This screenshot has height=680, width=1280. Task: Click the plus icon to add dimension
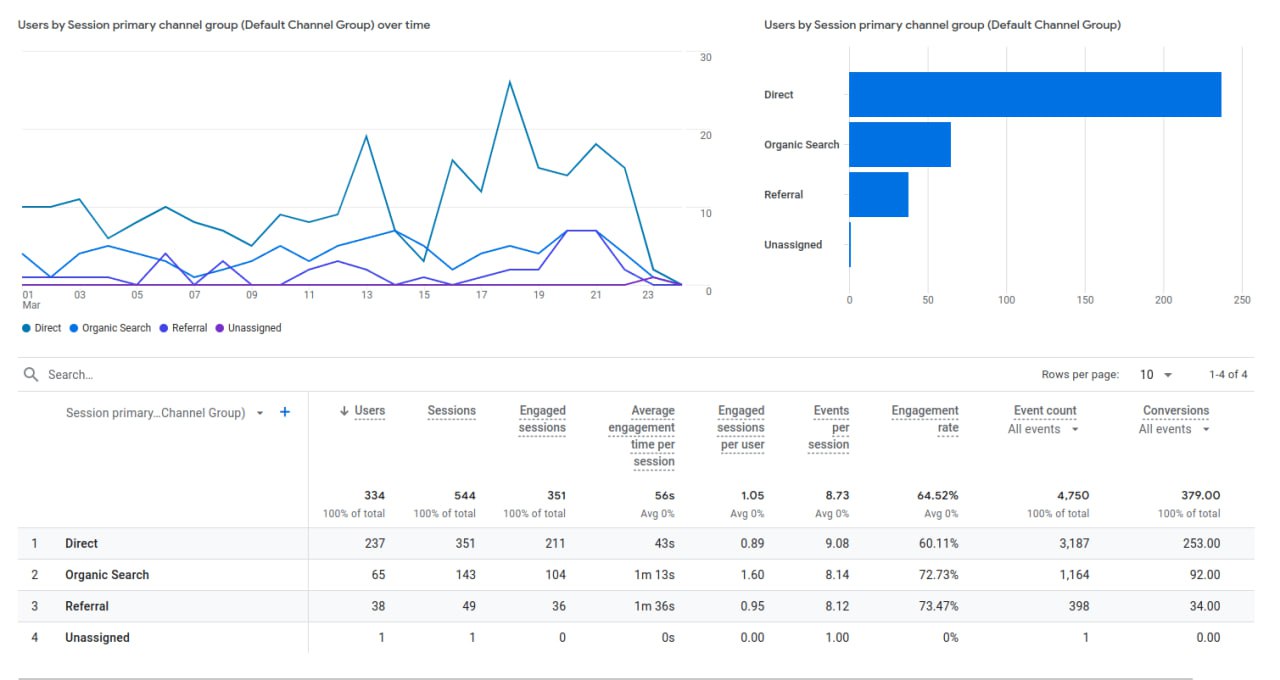point(285,412)
